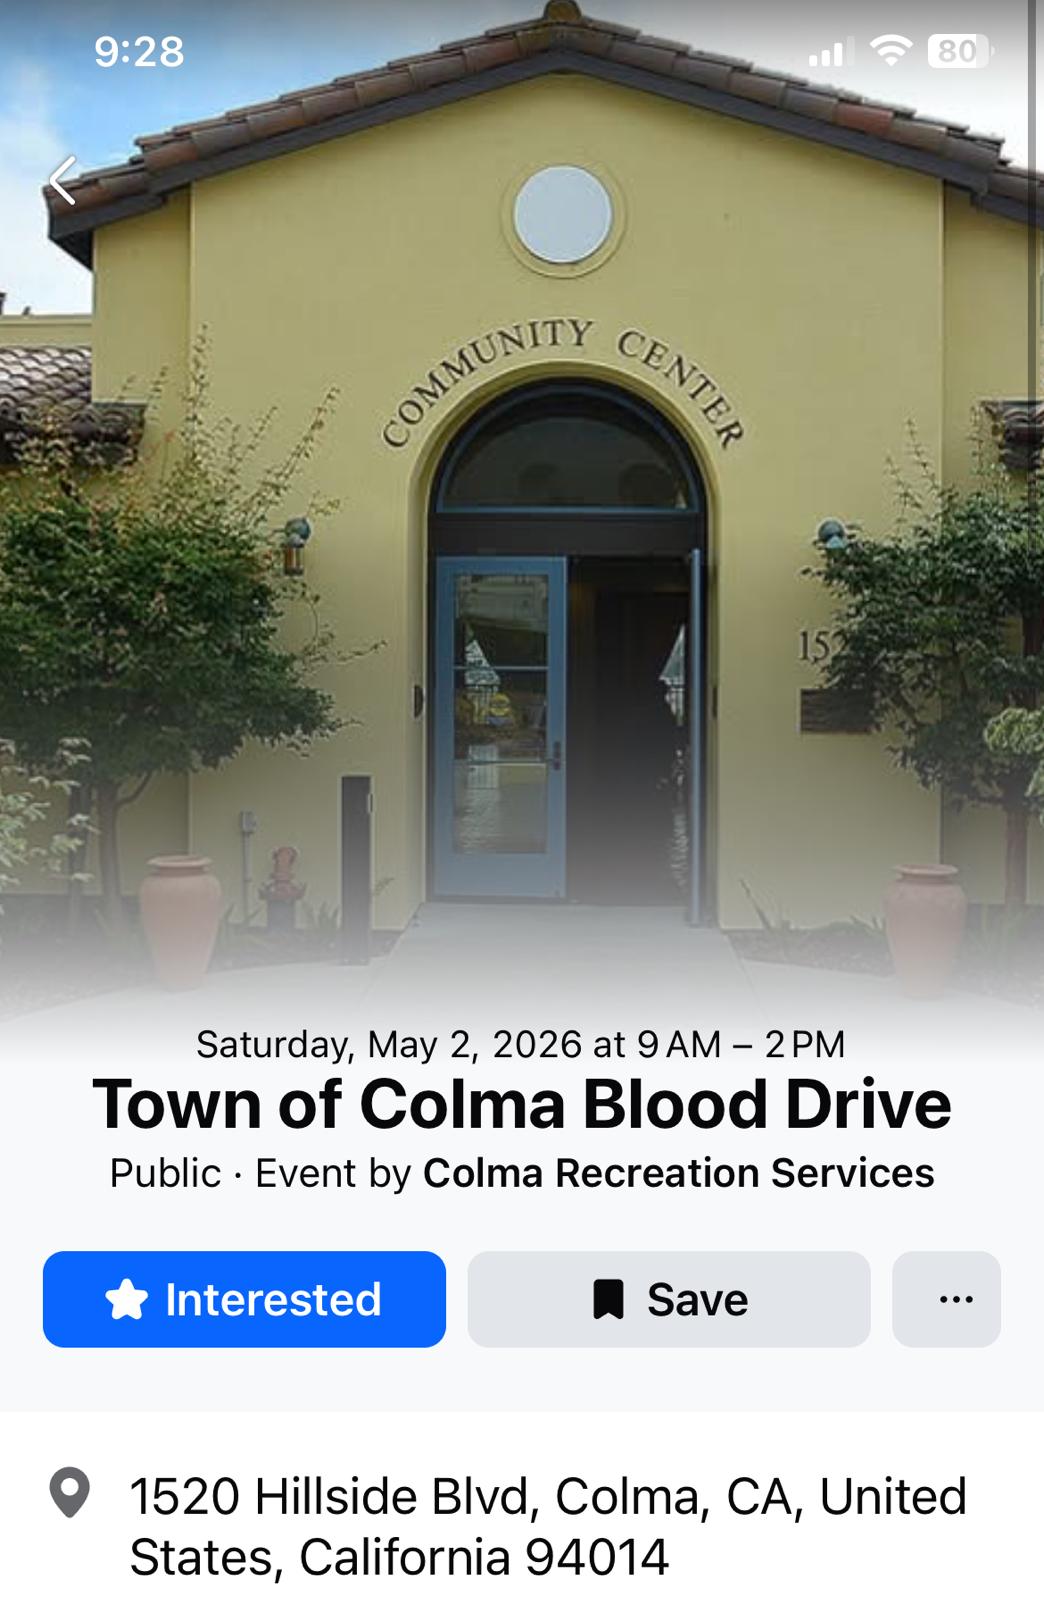Mark the event as Interested

point(244,1299)
